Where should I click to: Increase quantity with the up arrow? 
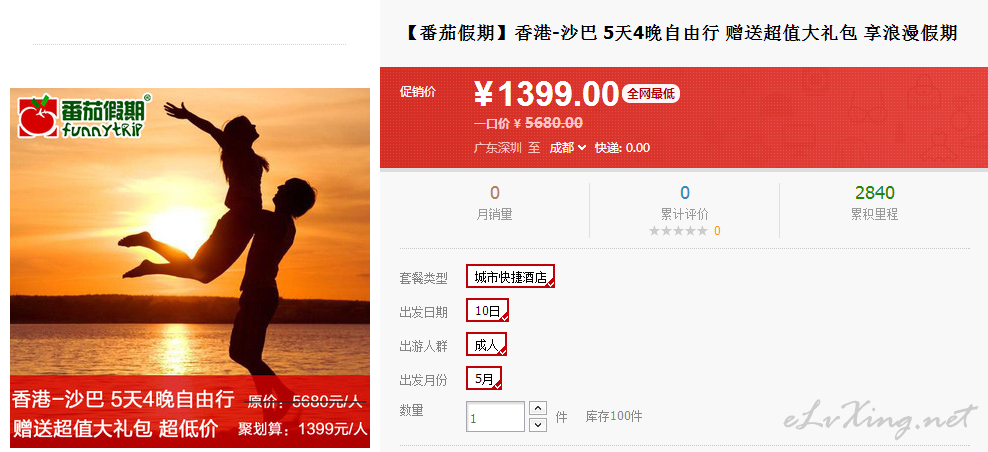pyautogui.click(x=537, y=409)
